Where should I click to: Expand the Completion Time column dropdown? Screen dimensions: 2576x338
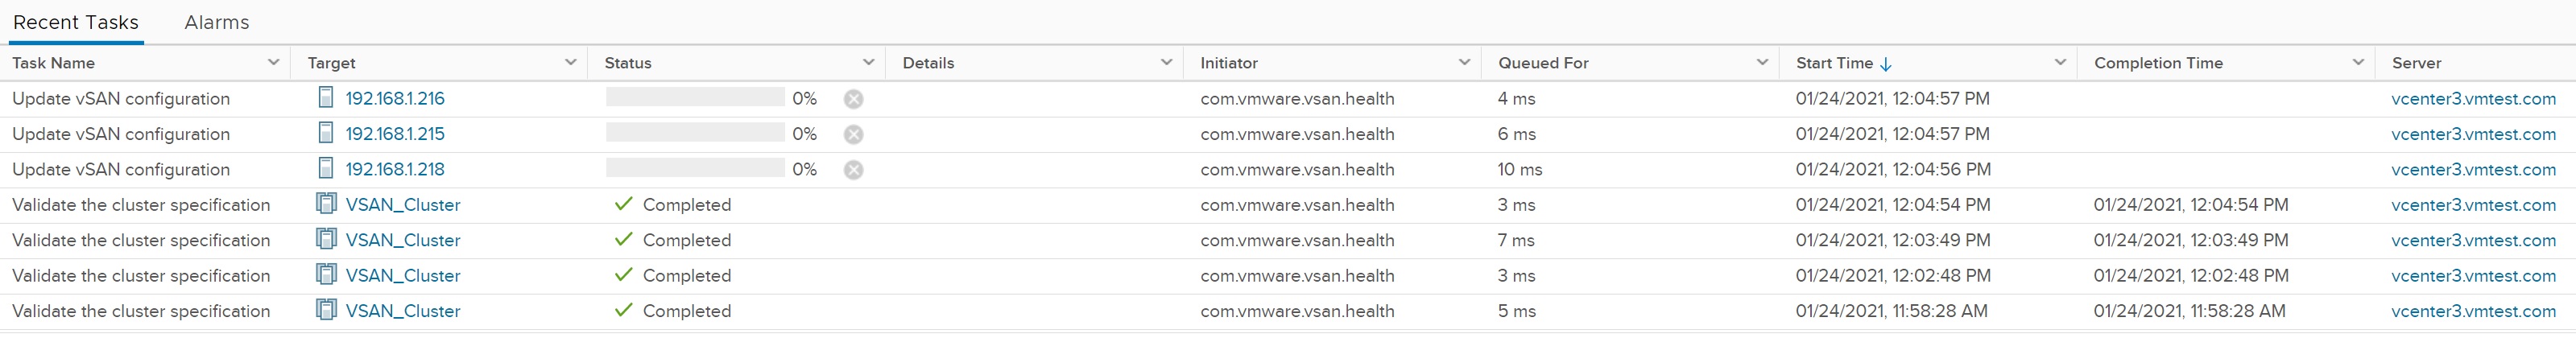tap(2358, 63)
